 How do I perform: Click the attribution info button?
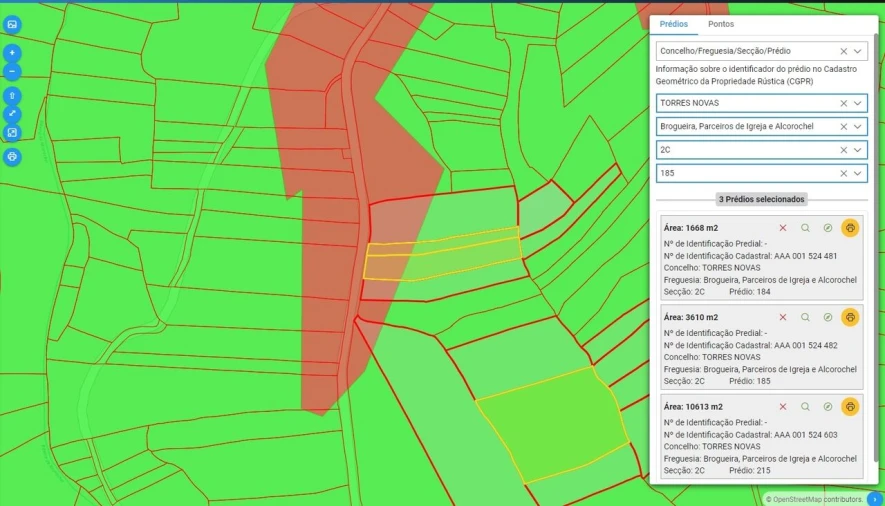(x=874, y=498)
